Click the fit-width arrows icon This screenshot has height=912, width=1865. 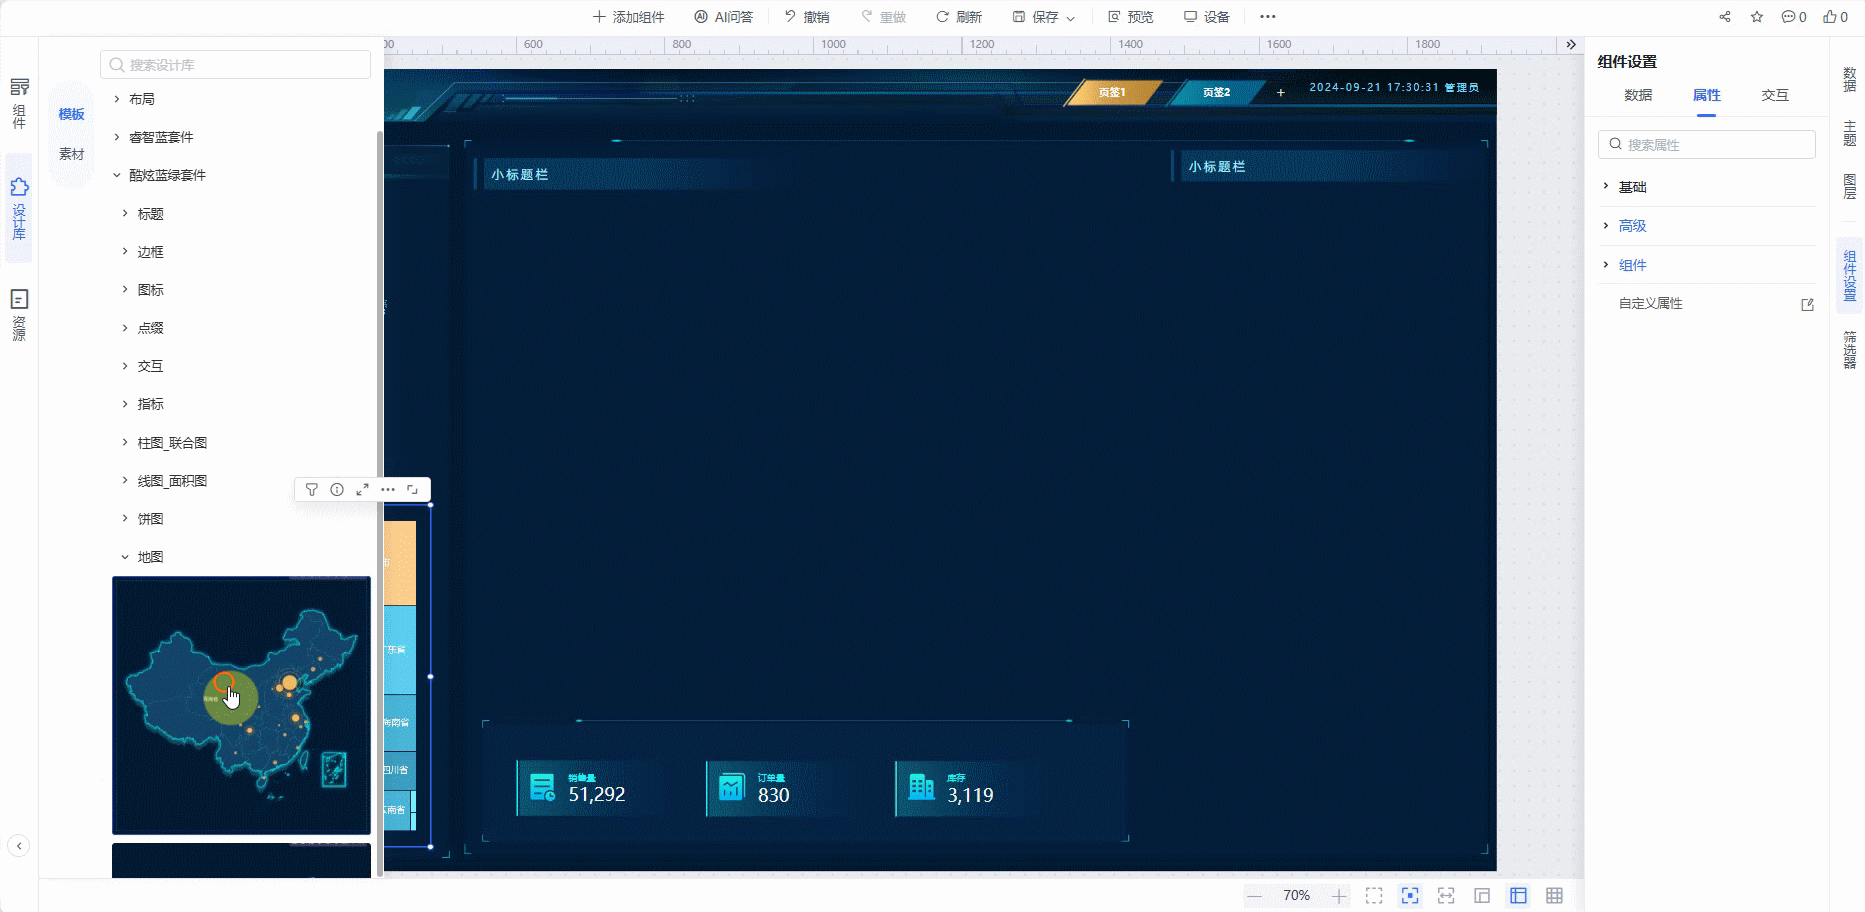(x=1446, y=896)
